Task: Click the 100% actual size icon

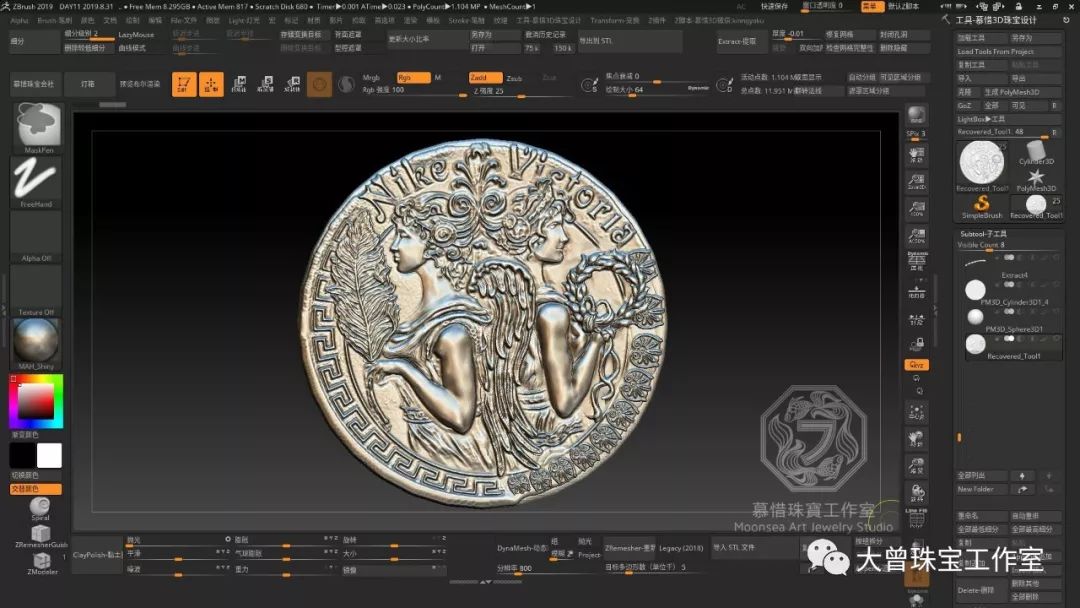Action: pyautogui.click(x=917, y=208)
